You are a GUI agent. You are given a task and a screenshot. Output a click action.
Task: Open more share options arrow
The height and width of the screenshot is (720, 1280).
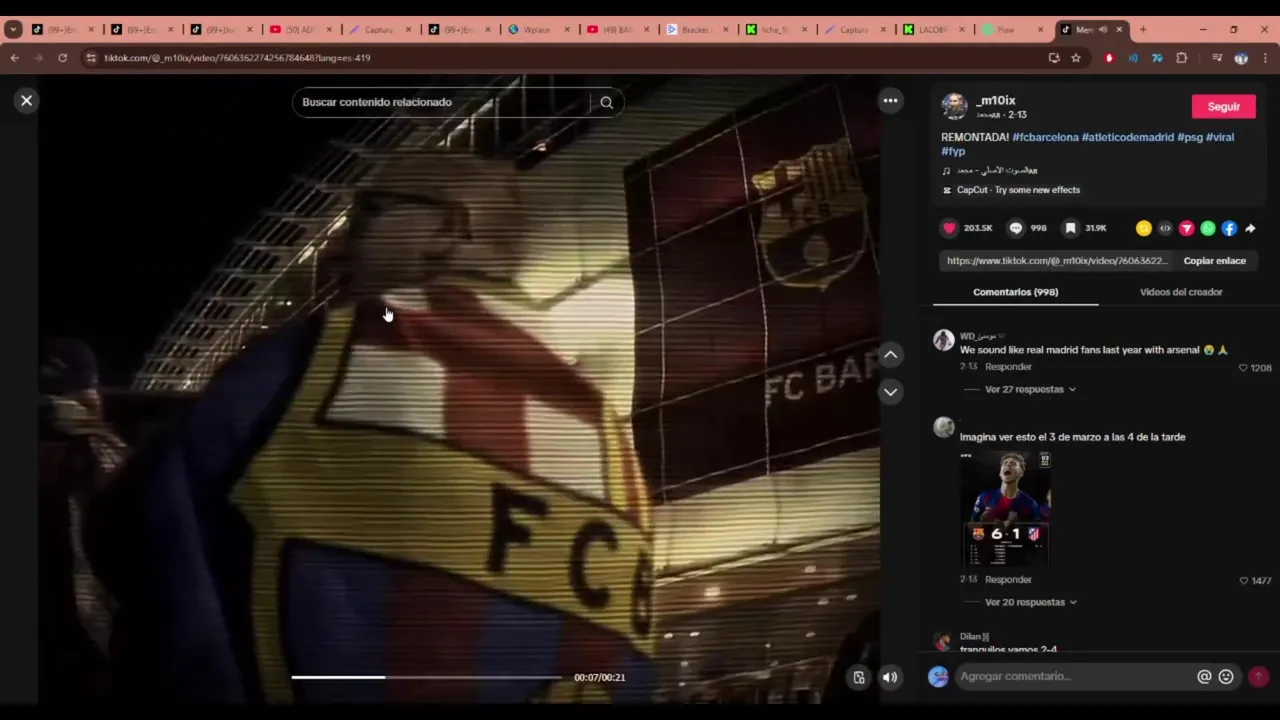tap(1250, 228)
